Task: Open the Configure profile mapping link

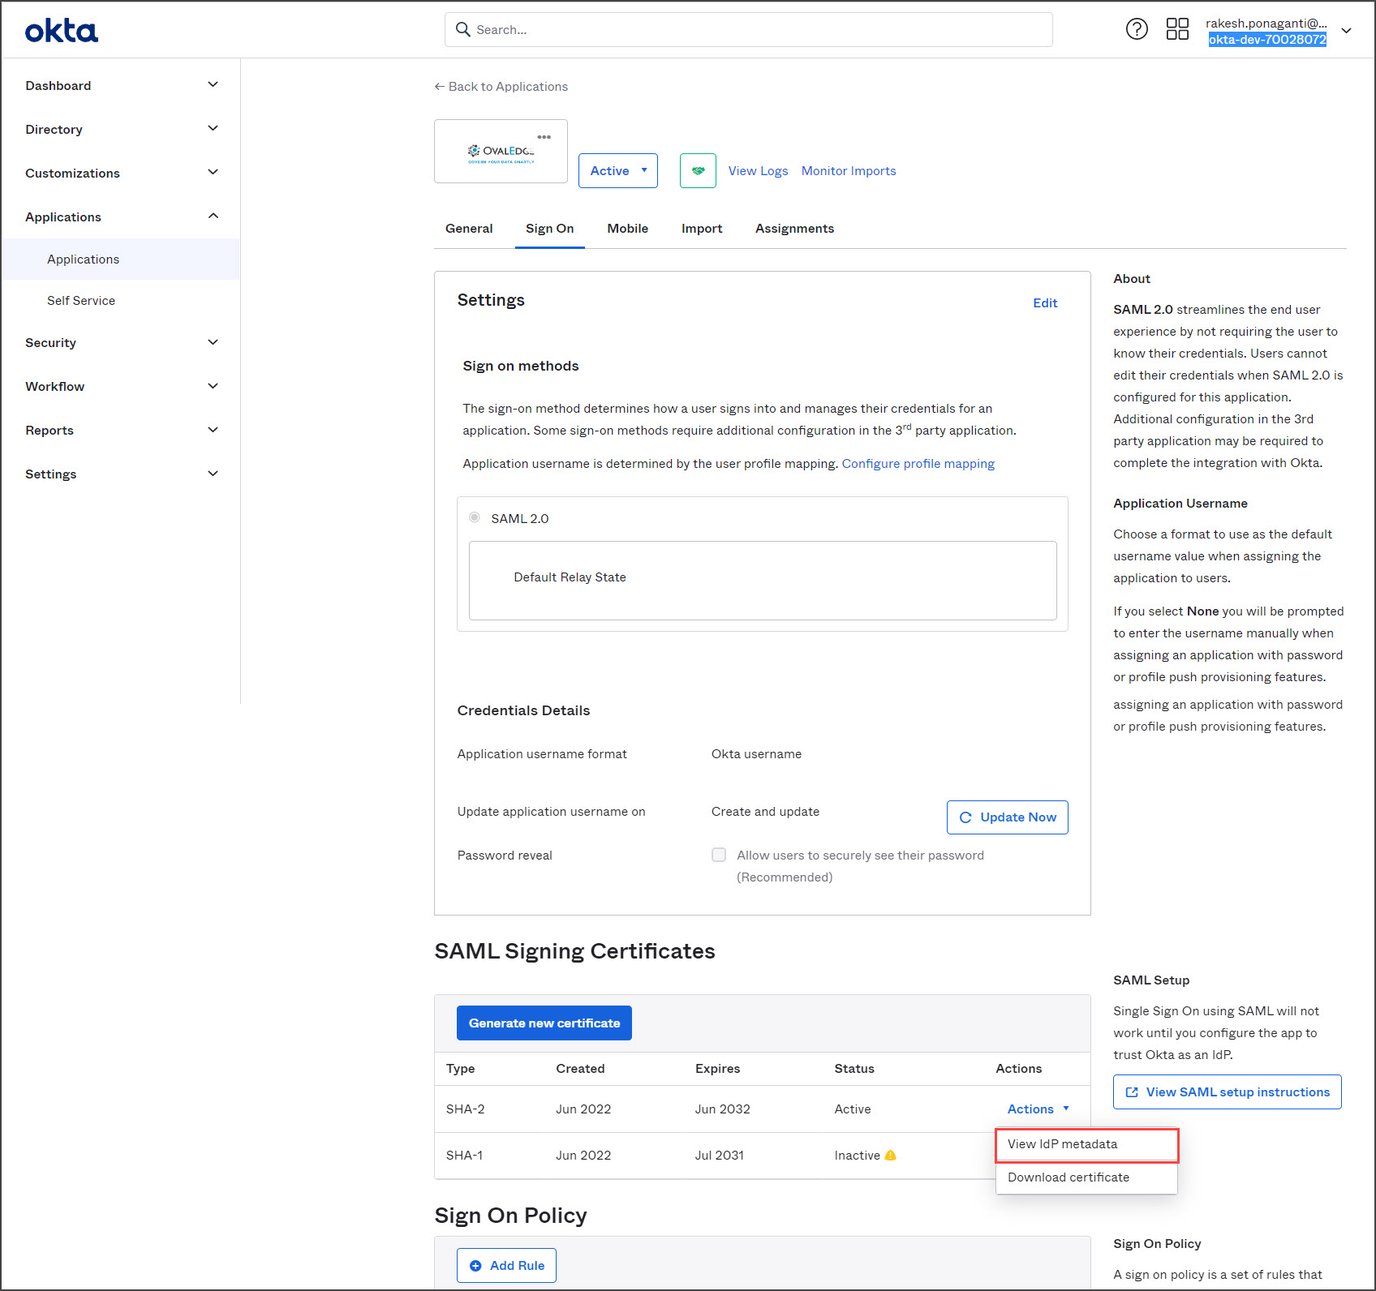Action: click(x=918, y=463)
